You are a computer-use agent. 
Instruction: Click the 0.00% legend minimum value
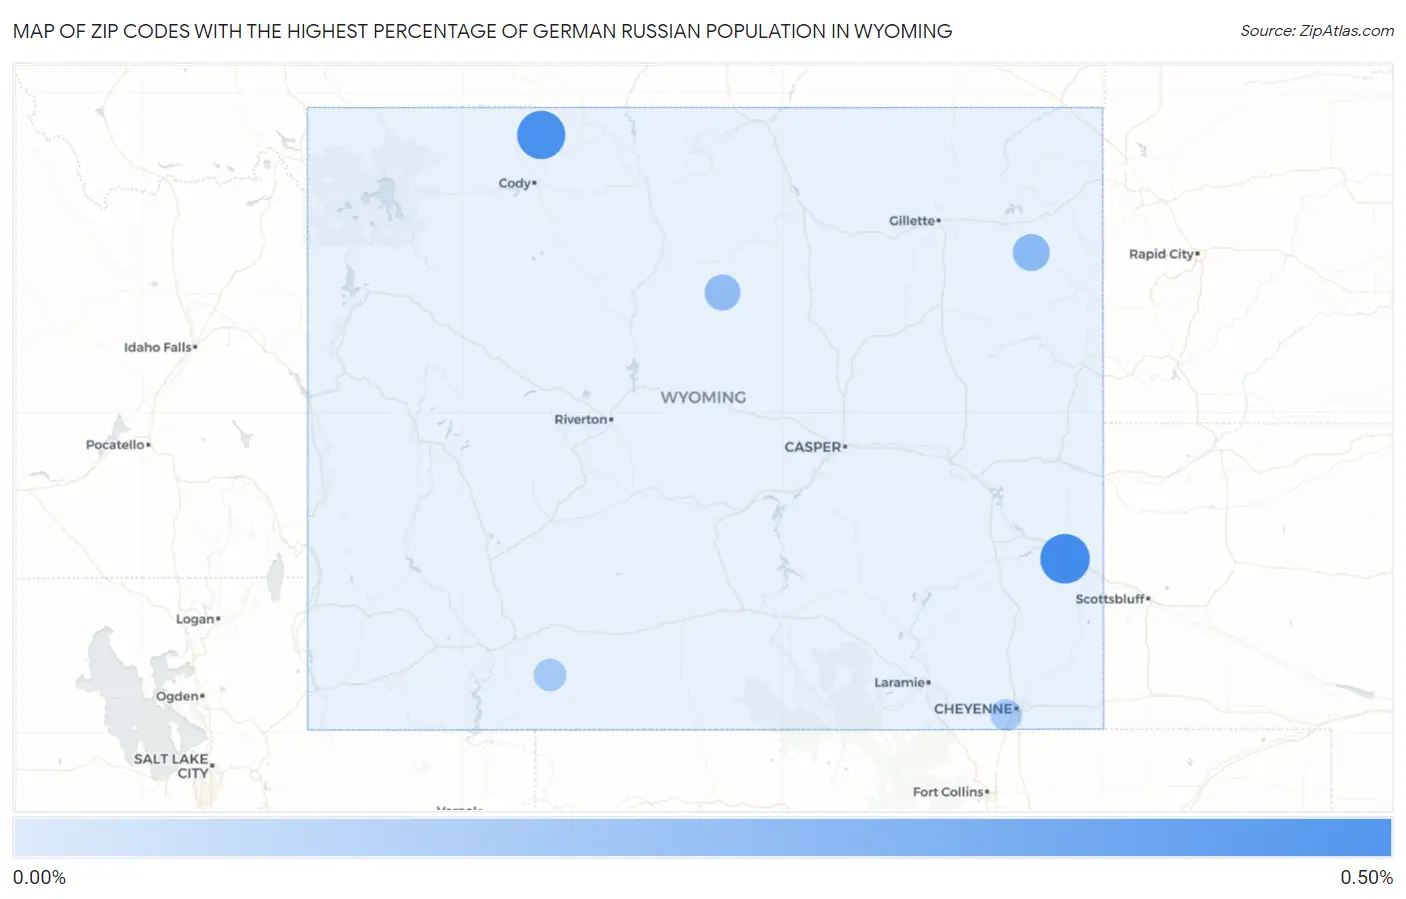[39, 877]
